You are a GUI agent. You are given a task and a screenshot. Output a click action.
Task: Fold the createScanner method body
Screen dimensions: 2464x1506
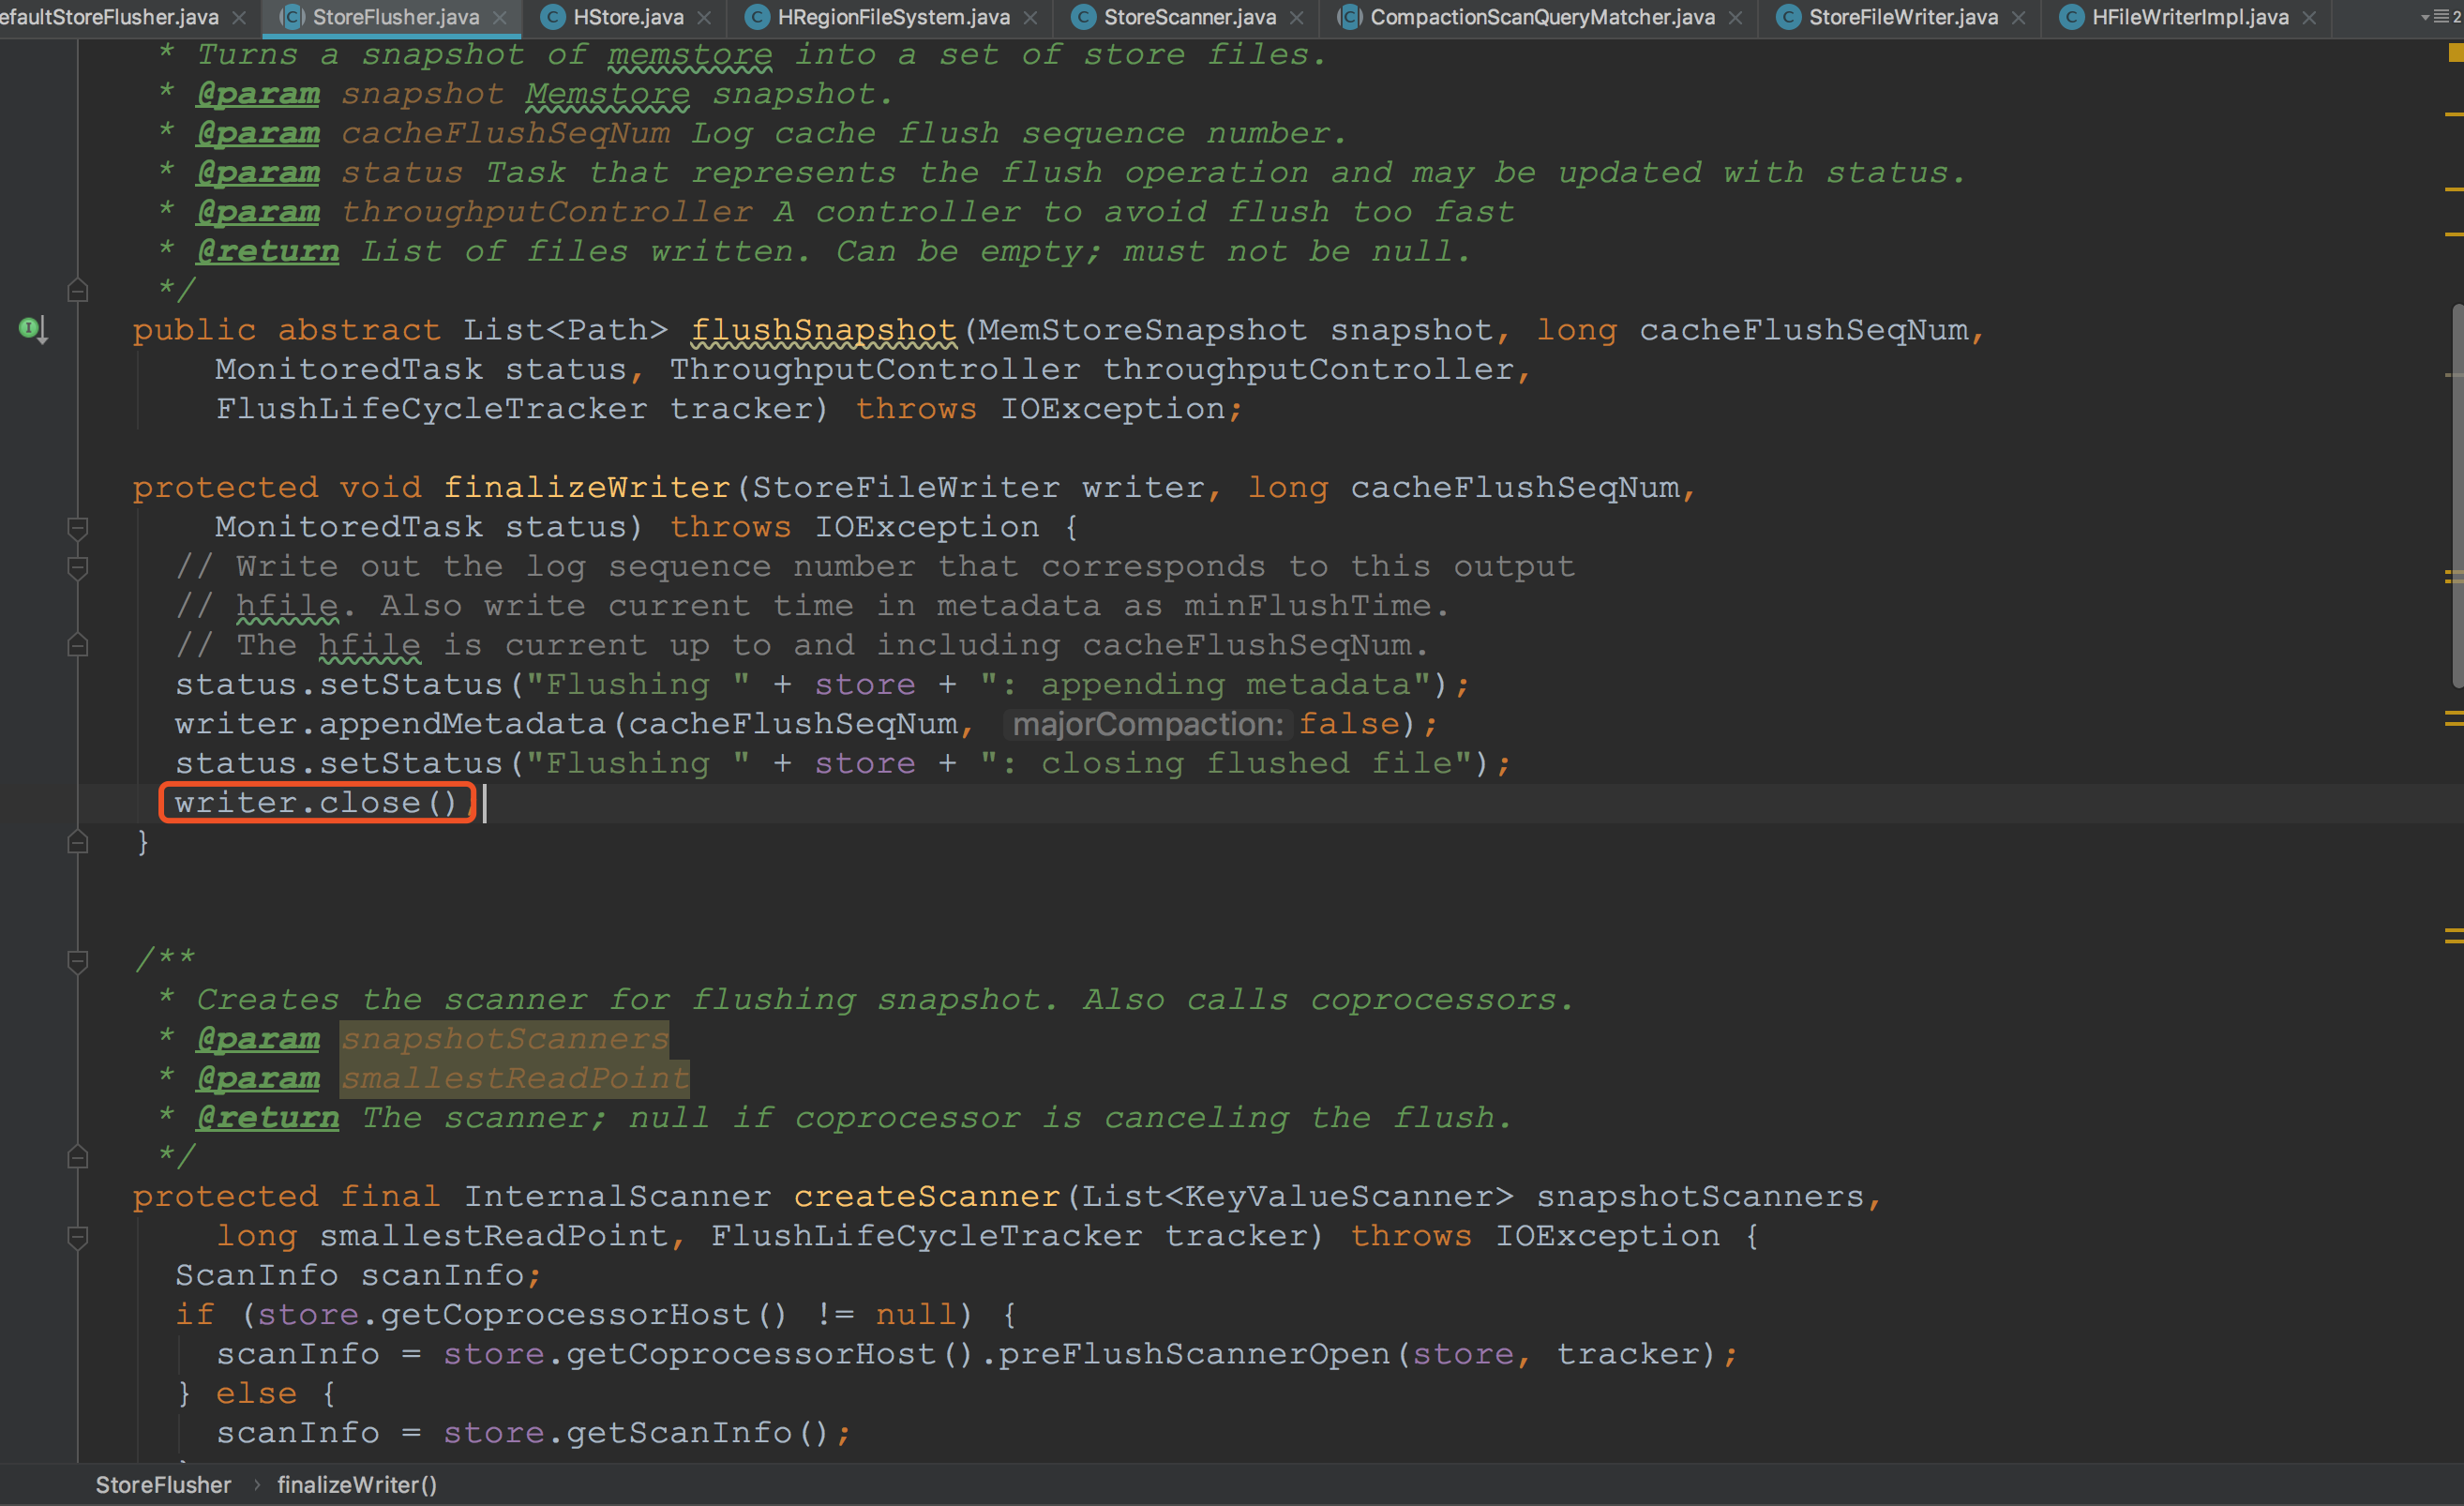click(x=77, y=1237)
